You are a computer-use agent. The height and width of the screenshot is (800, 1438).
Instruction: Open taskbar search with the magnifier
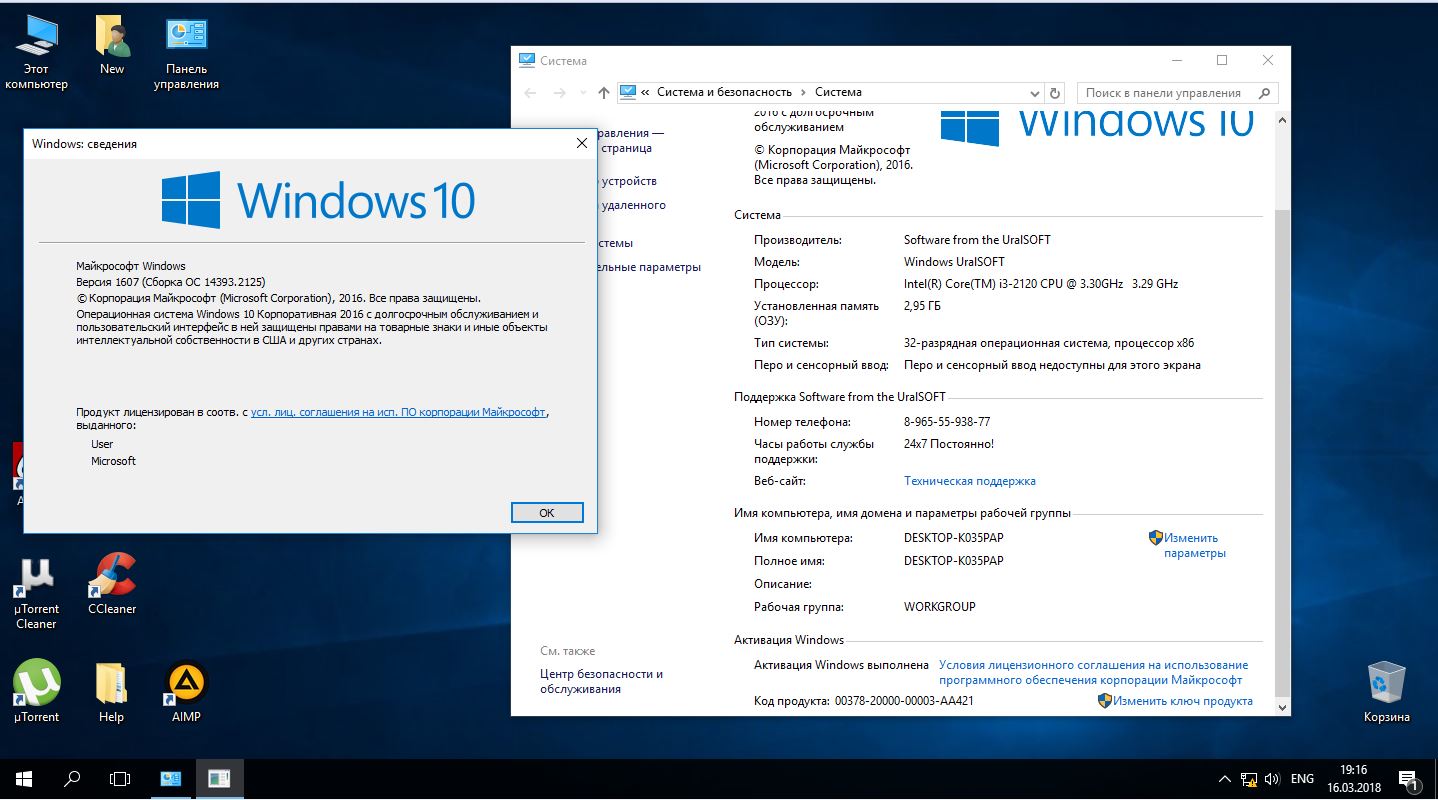coord(72,779)
